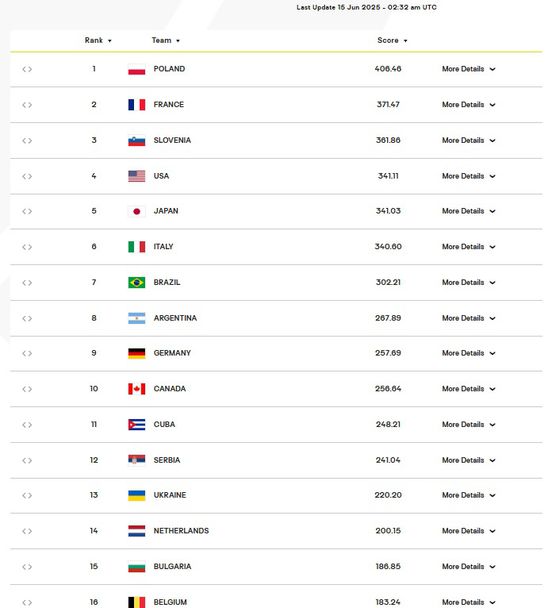Expand More Details for USA
Screen dimensions: 548x608
pyautogui.click(x=468, y=176)
